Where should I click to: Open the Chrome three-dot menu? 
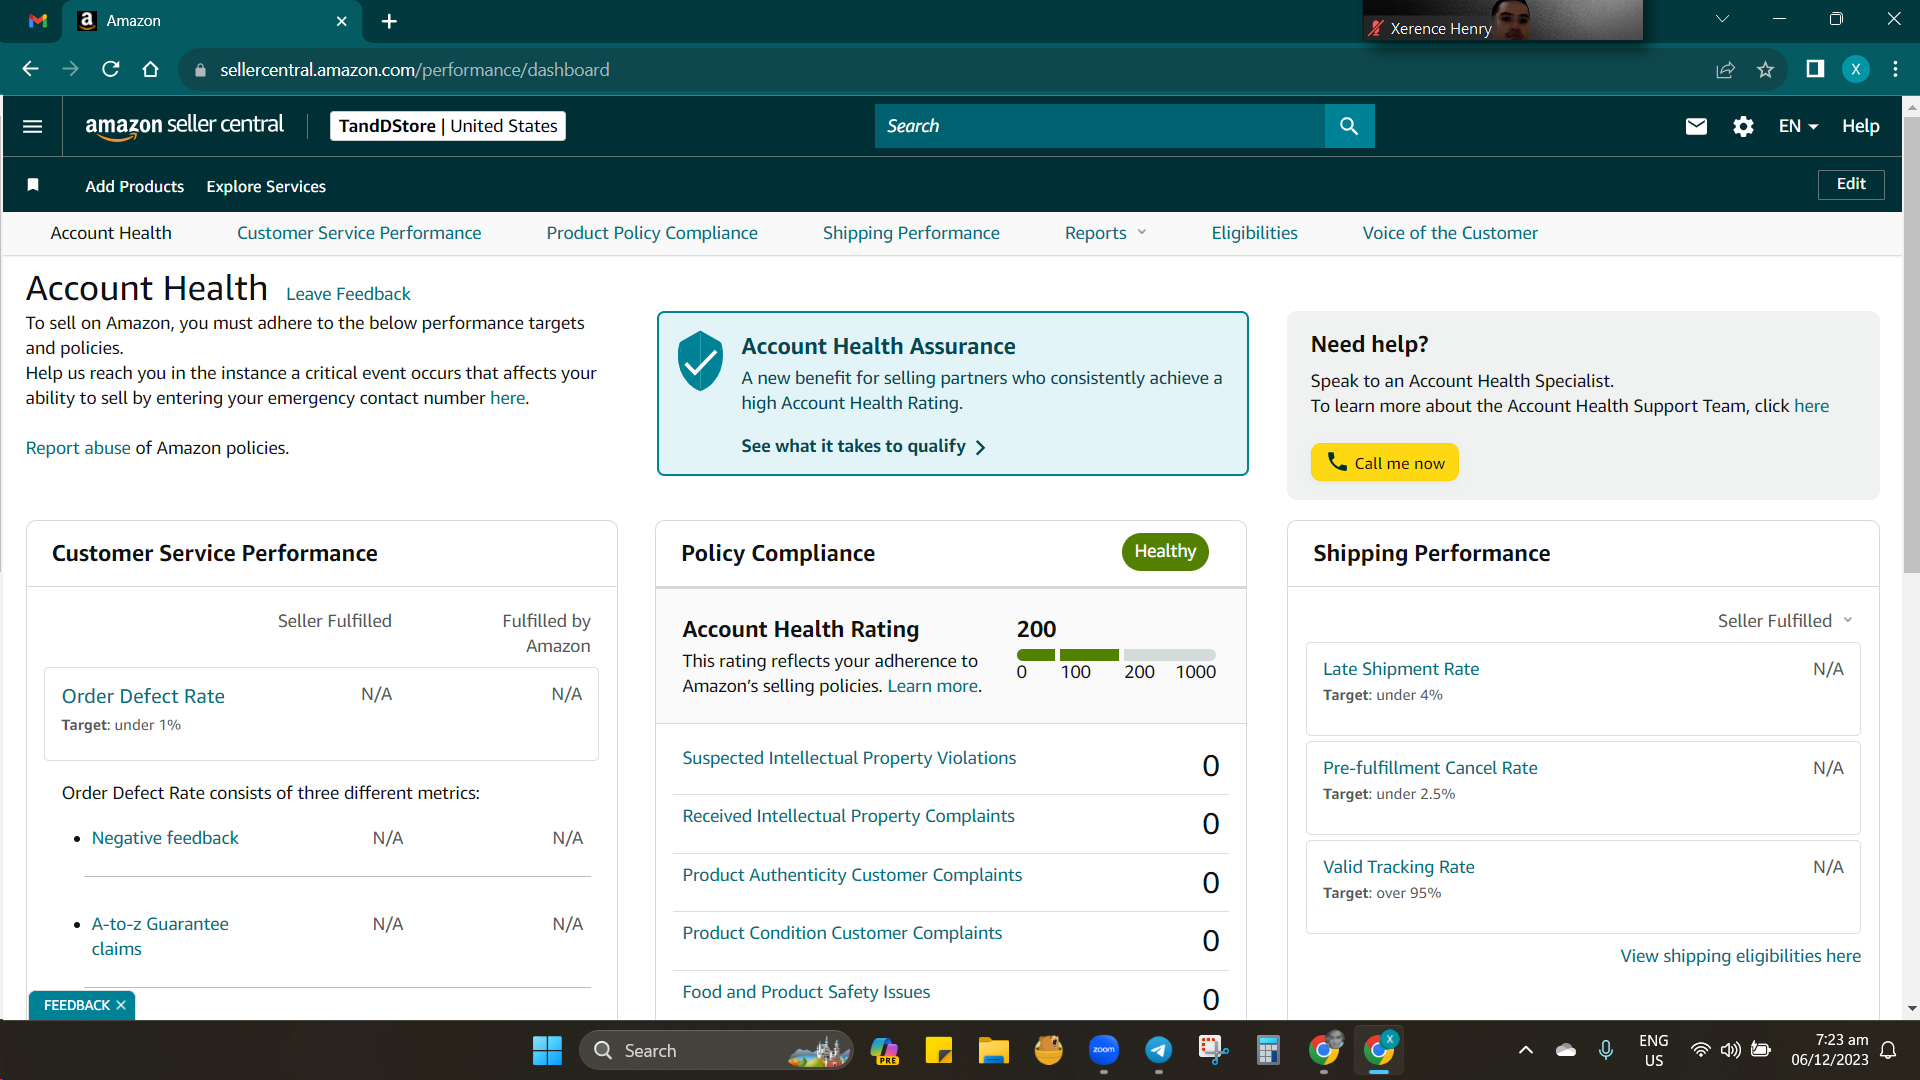click(x=1895, y=69)
